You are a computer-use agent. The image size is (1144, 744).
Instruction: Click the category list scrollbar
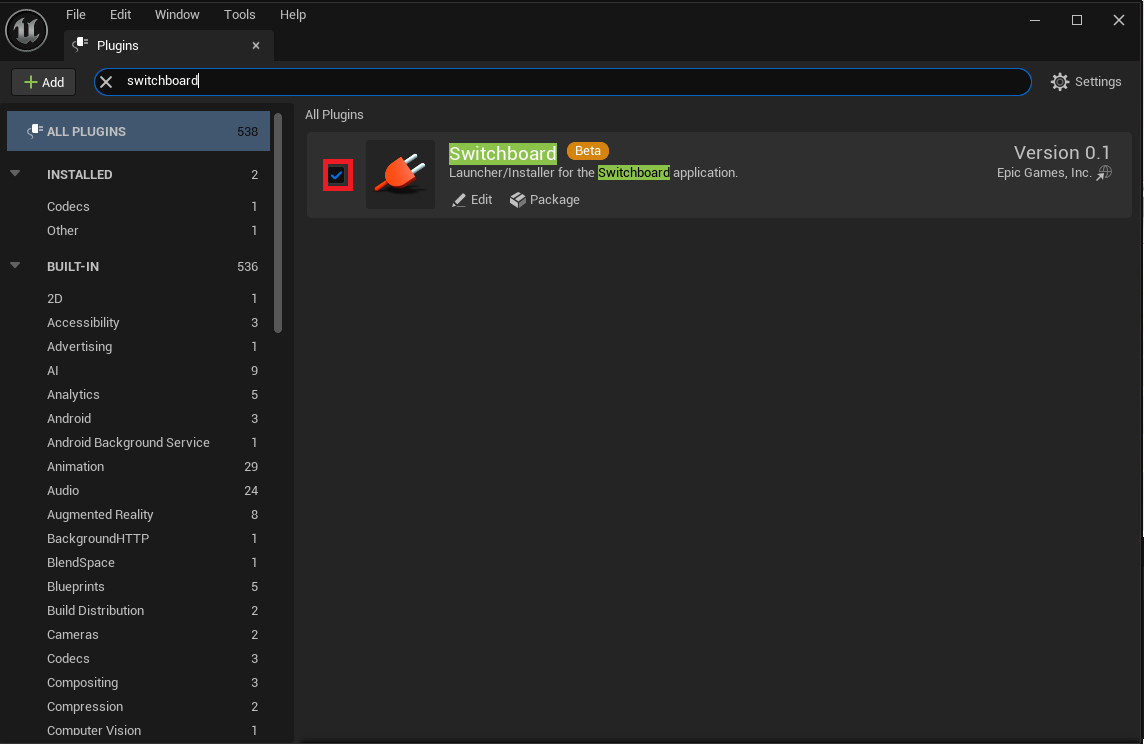pos(278,223)
